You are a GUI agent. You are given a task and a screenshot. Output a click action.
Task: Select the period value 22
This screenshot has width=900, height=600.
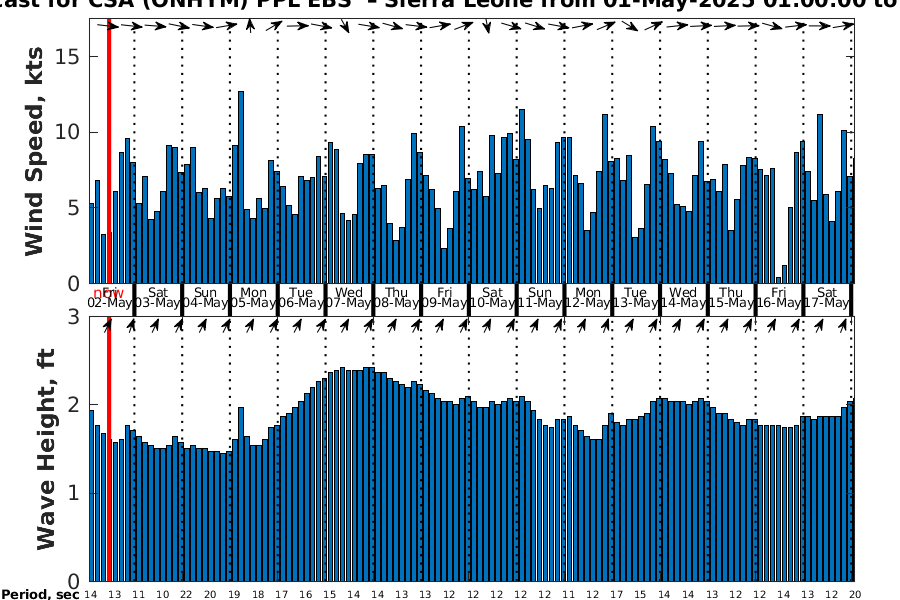(x=186, y=595)
